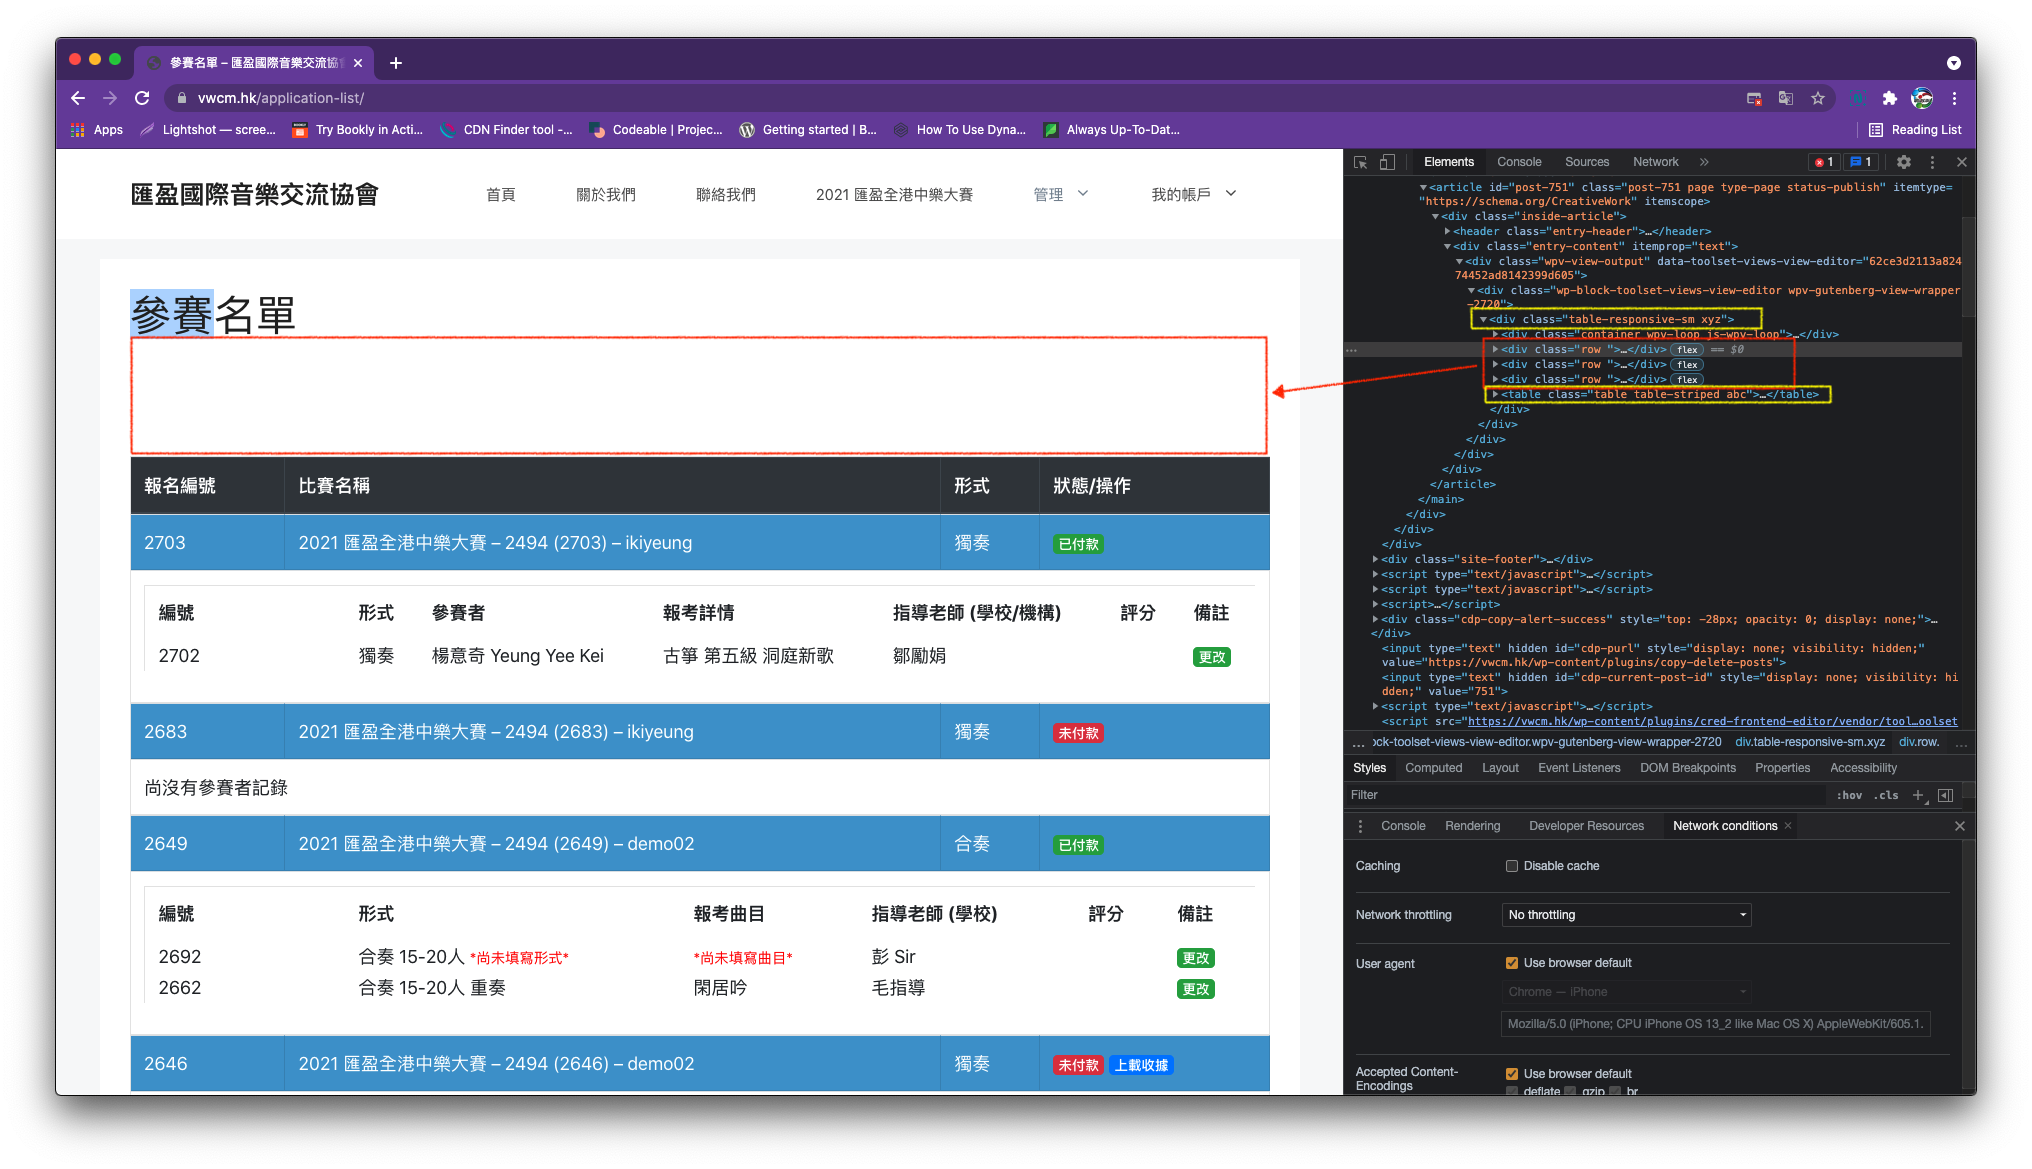Close the Network conditions tab
This screenshot has height=1169, width=2032.
pyautogui.click(x=1788, y=826)
